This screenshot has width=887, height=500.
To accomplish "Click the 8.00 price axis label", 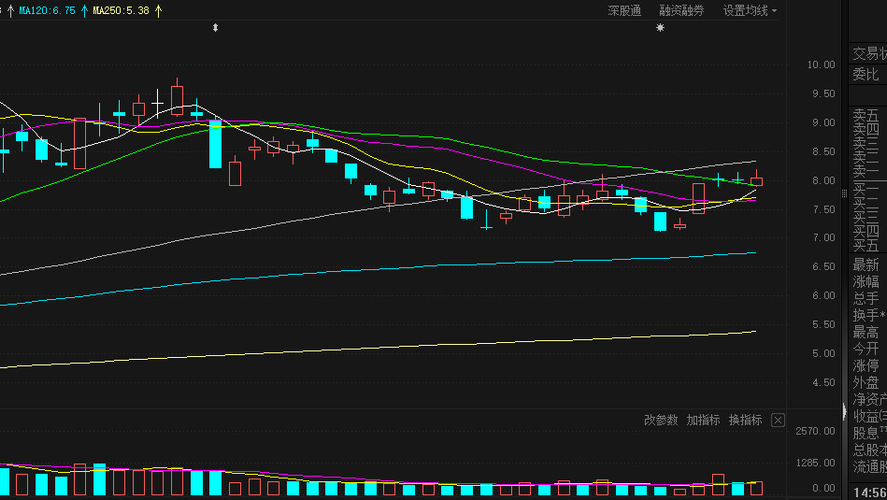I will point(824,180).
